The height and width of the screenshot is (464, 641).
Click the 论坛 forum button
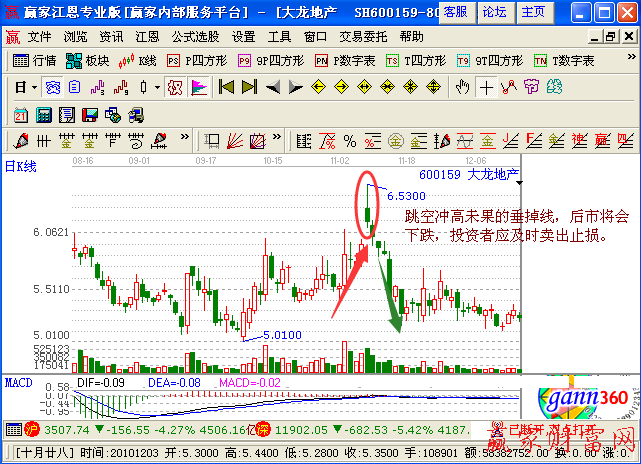(496, 13)
